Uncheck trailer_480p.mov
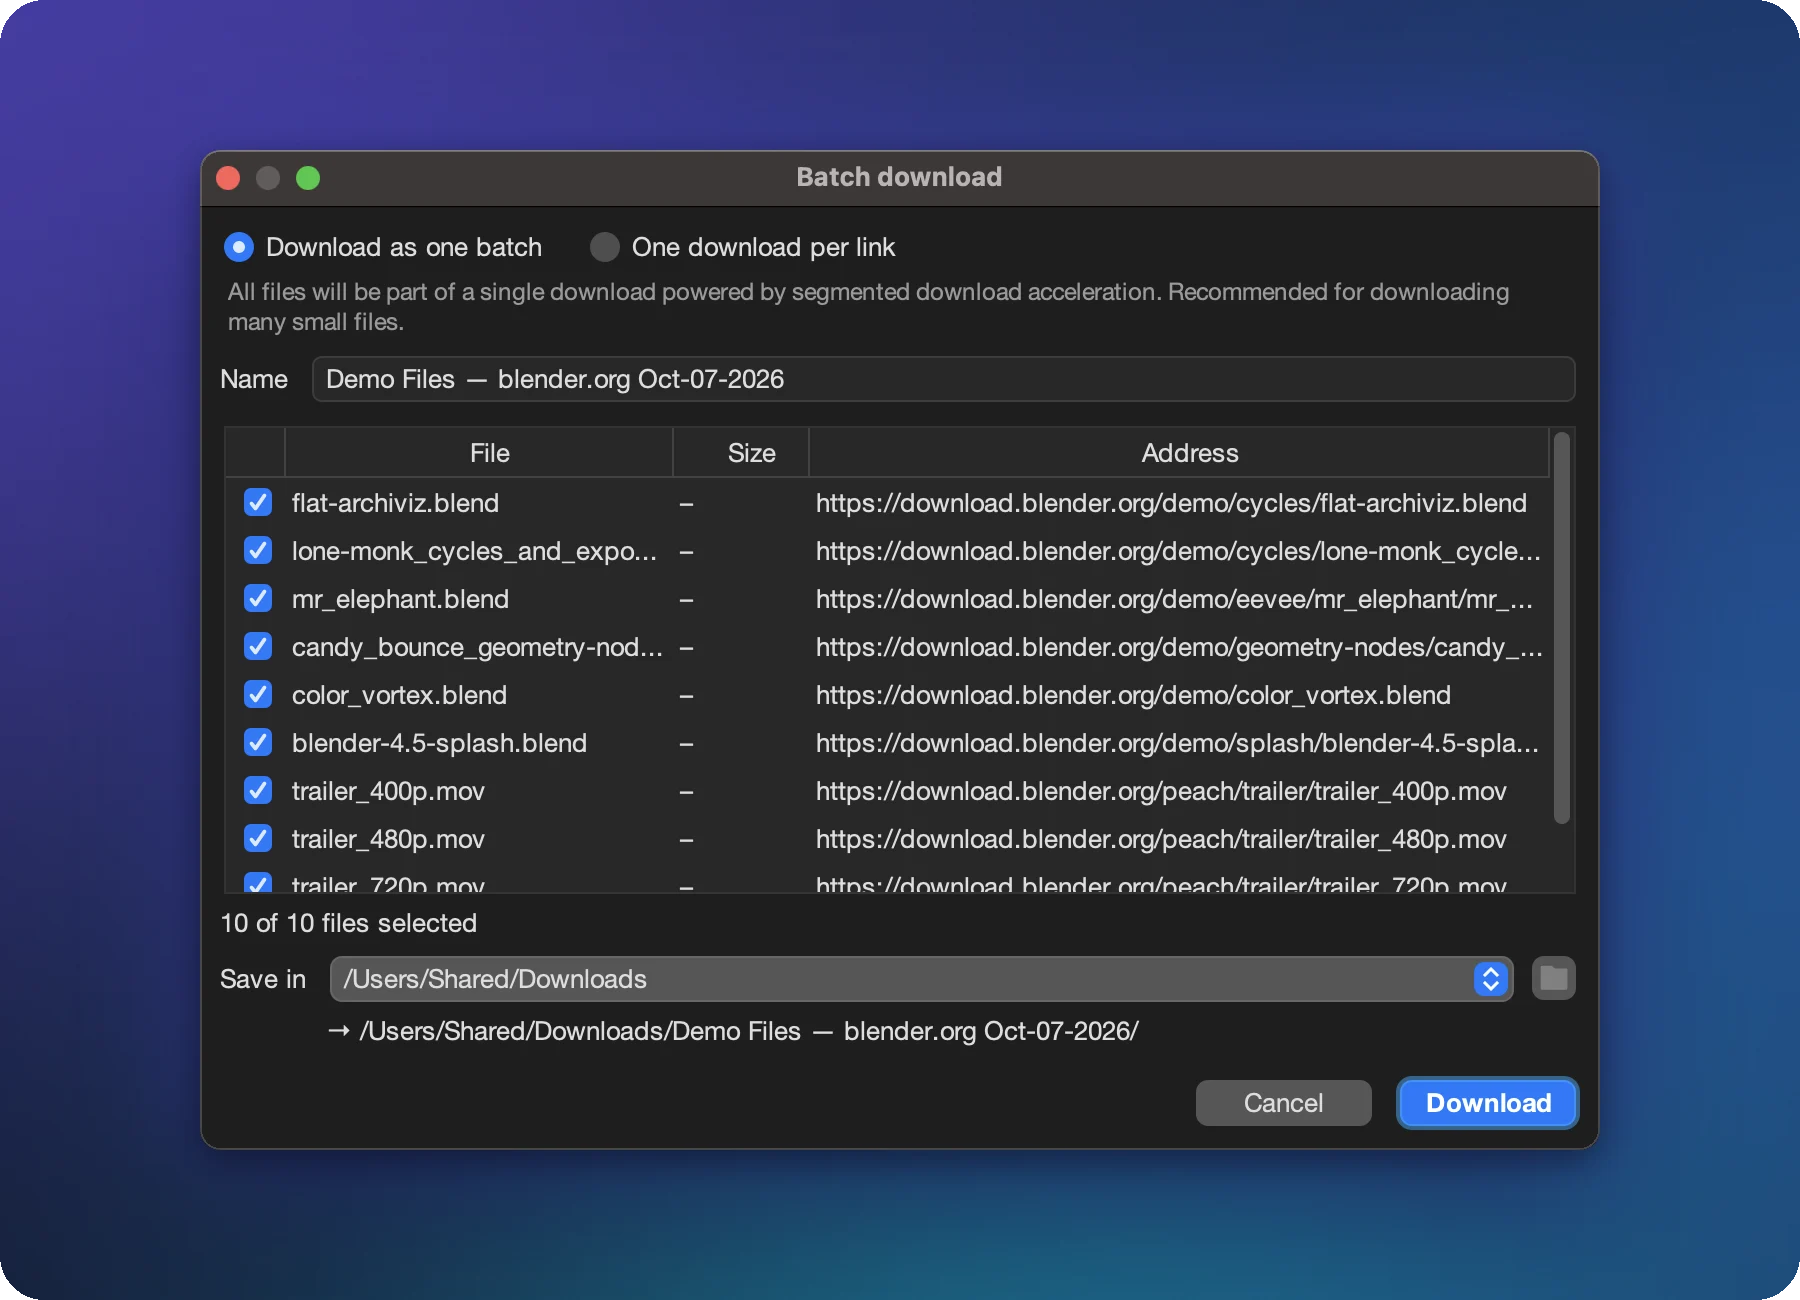Screen dimensions: 1800x1300 pos(258,838)
